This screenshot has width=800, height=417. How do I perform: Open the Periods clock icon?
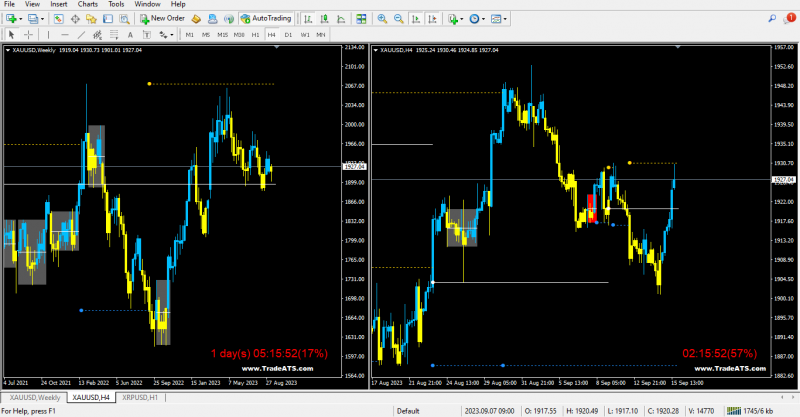pos(474,19)
